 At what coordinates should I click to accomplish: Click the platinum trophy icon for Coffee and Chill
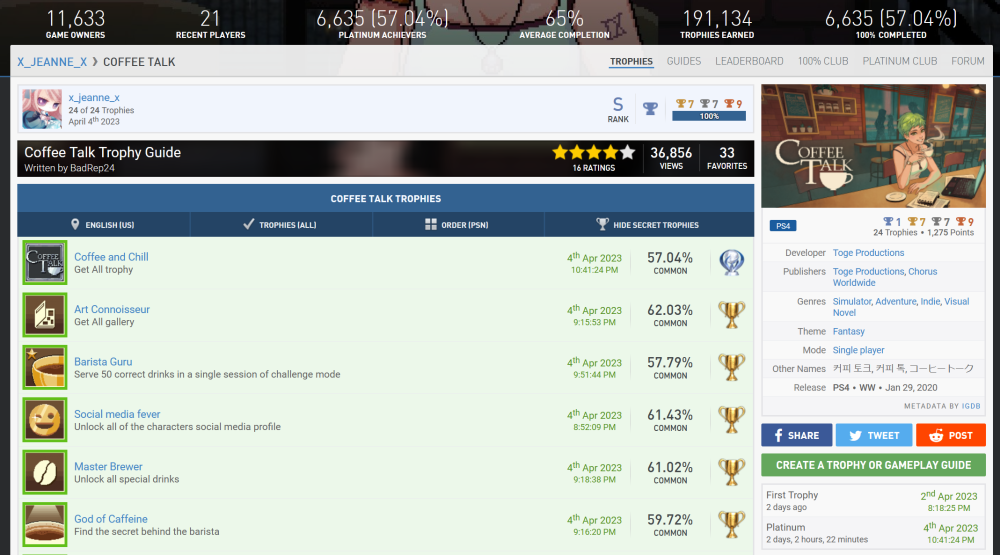732,263
